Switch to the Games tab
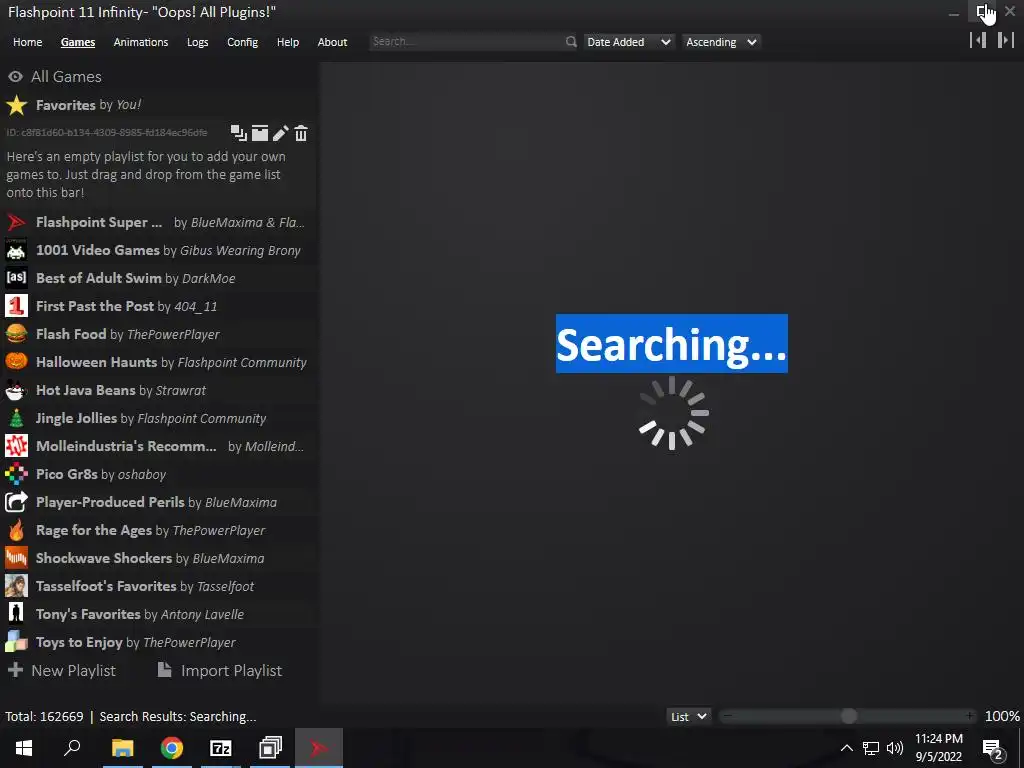1024x768 pixels. coord(78,42)
